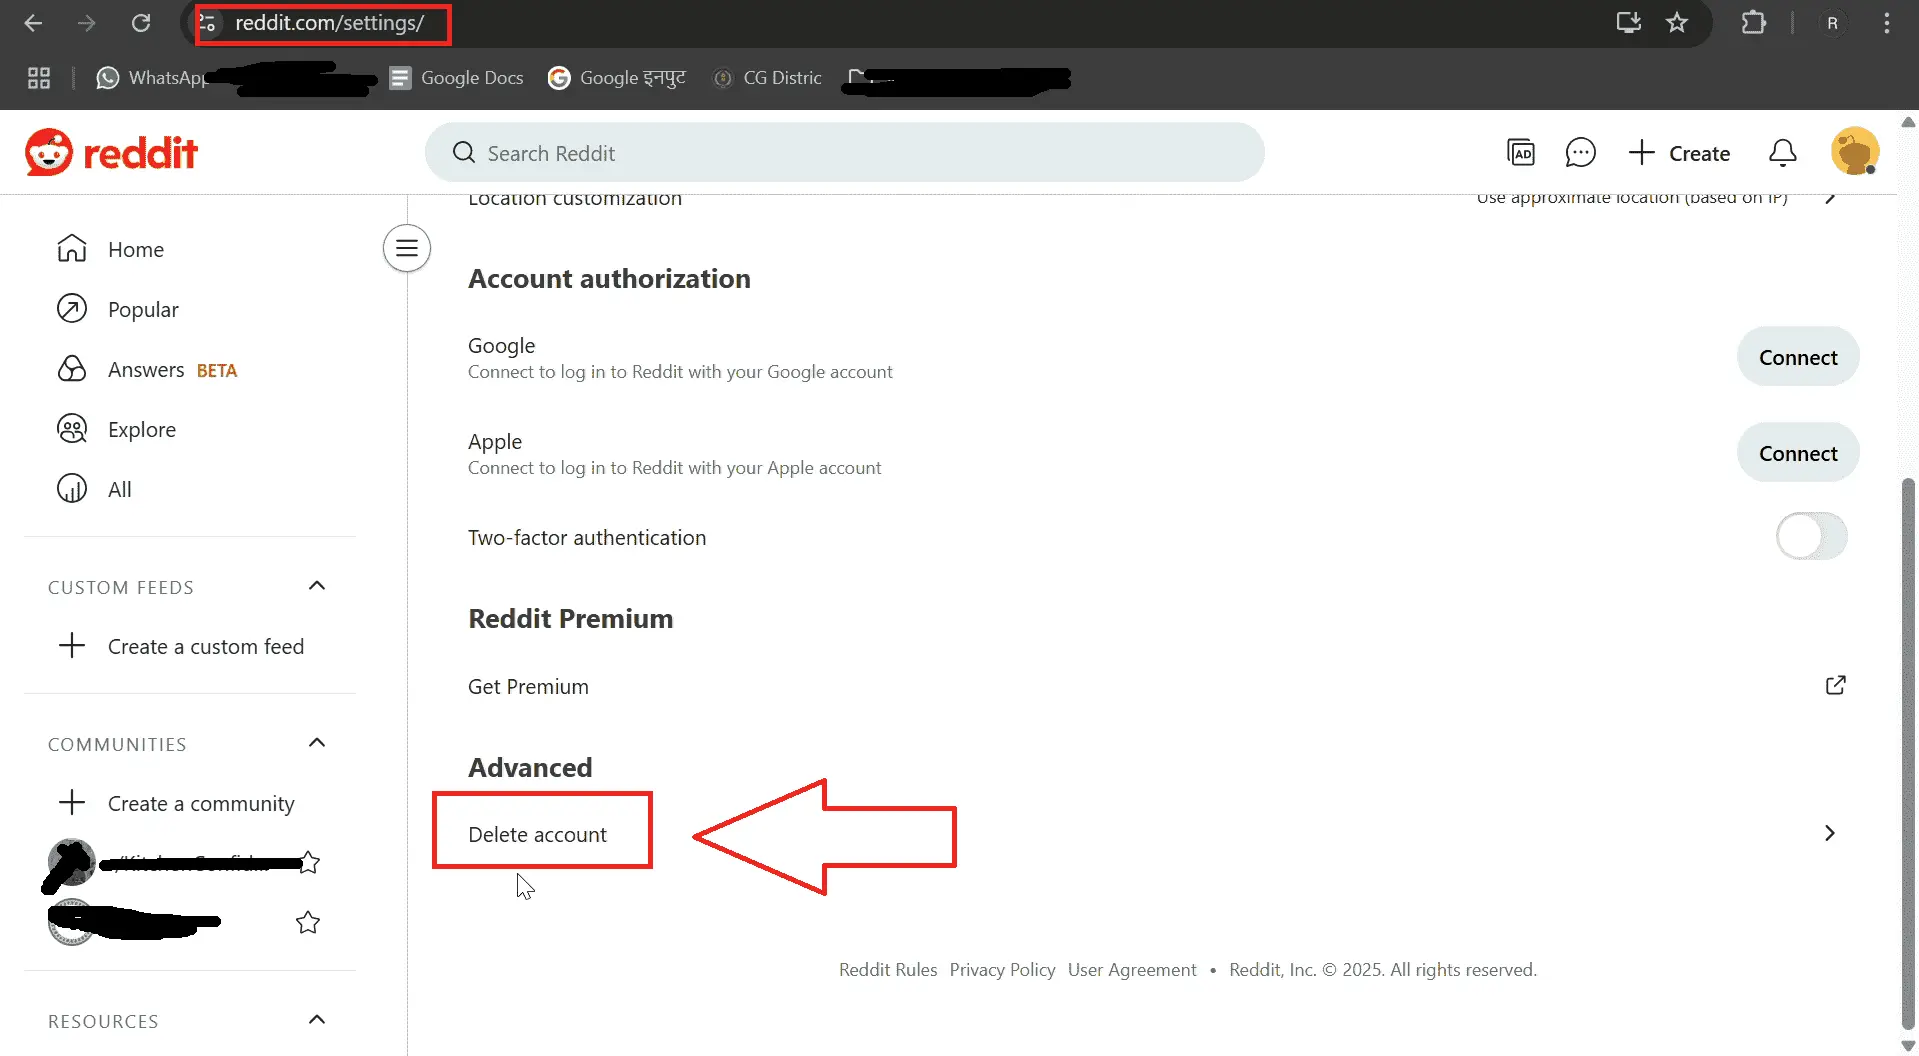This screenshot has width=1919, height=1056.
Task: Open the external link icon for Get Premium
Action: pyautogui.click(x=1835, y=685)
